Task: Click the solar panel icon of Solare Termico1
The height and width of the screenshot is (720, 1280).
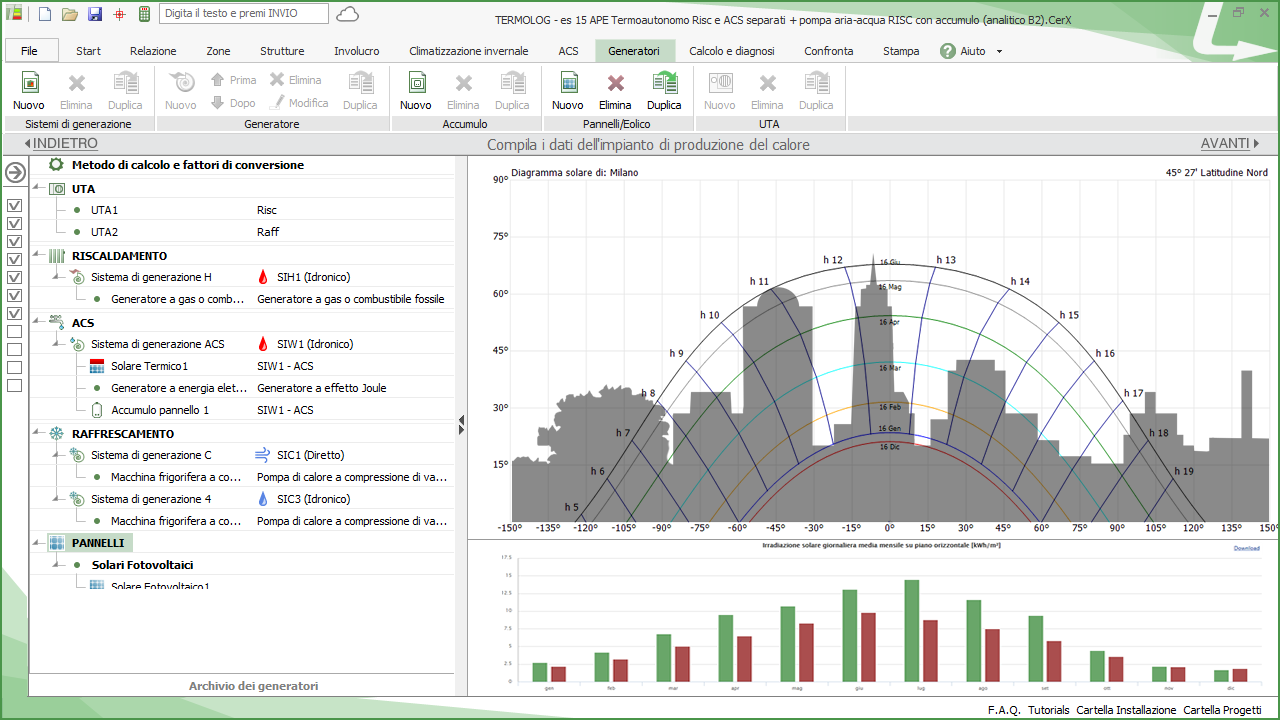Action: [97, 366]
